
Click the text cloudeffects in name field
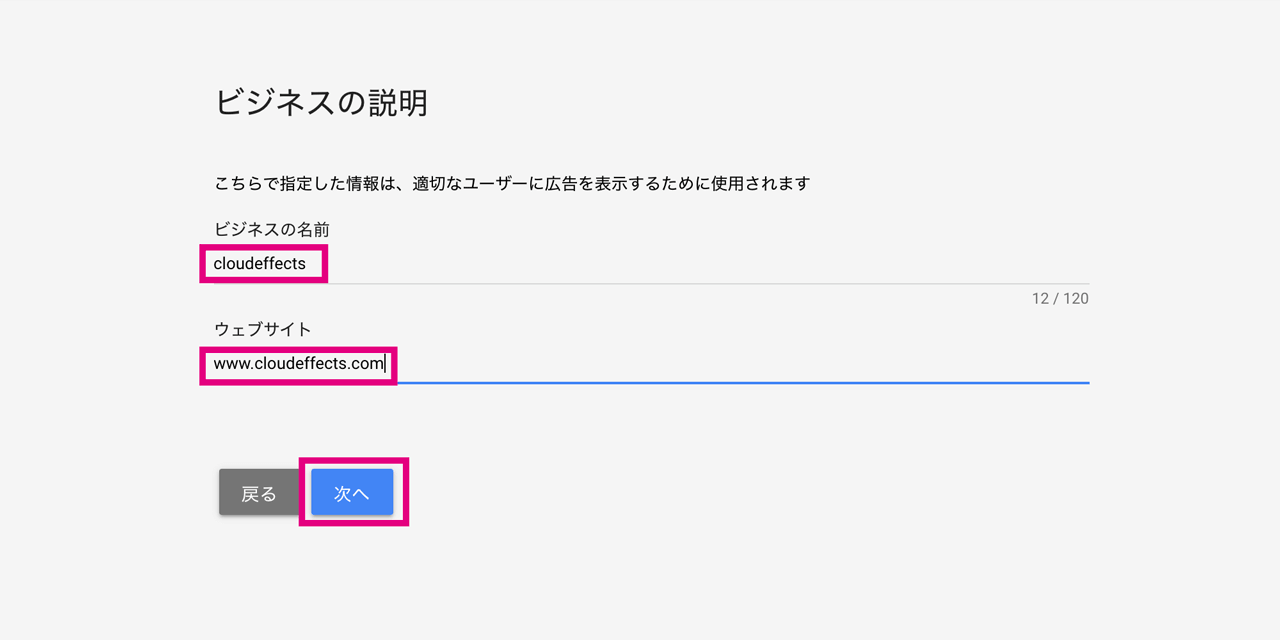(x=260, y=264)
